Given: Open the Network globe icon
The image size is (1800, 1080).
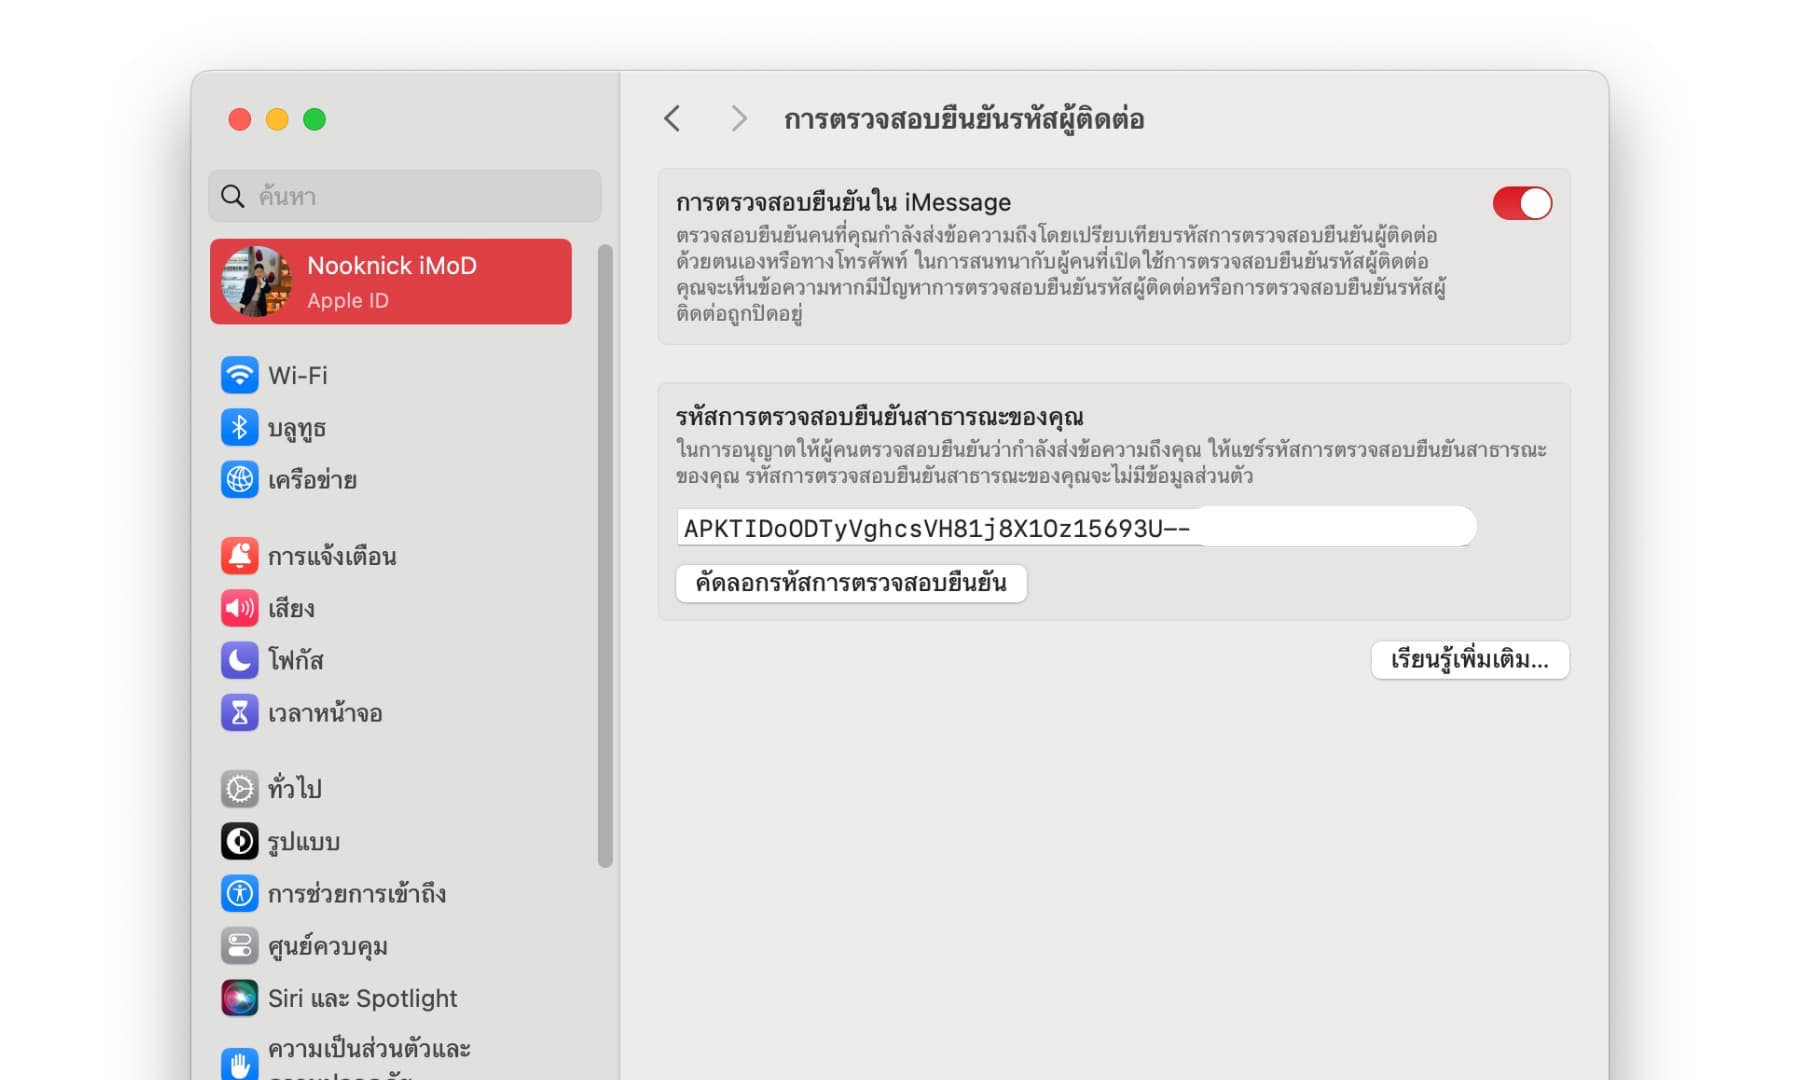Looking at the screenshot, I should click(239, 480).
